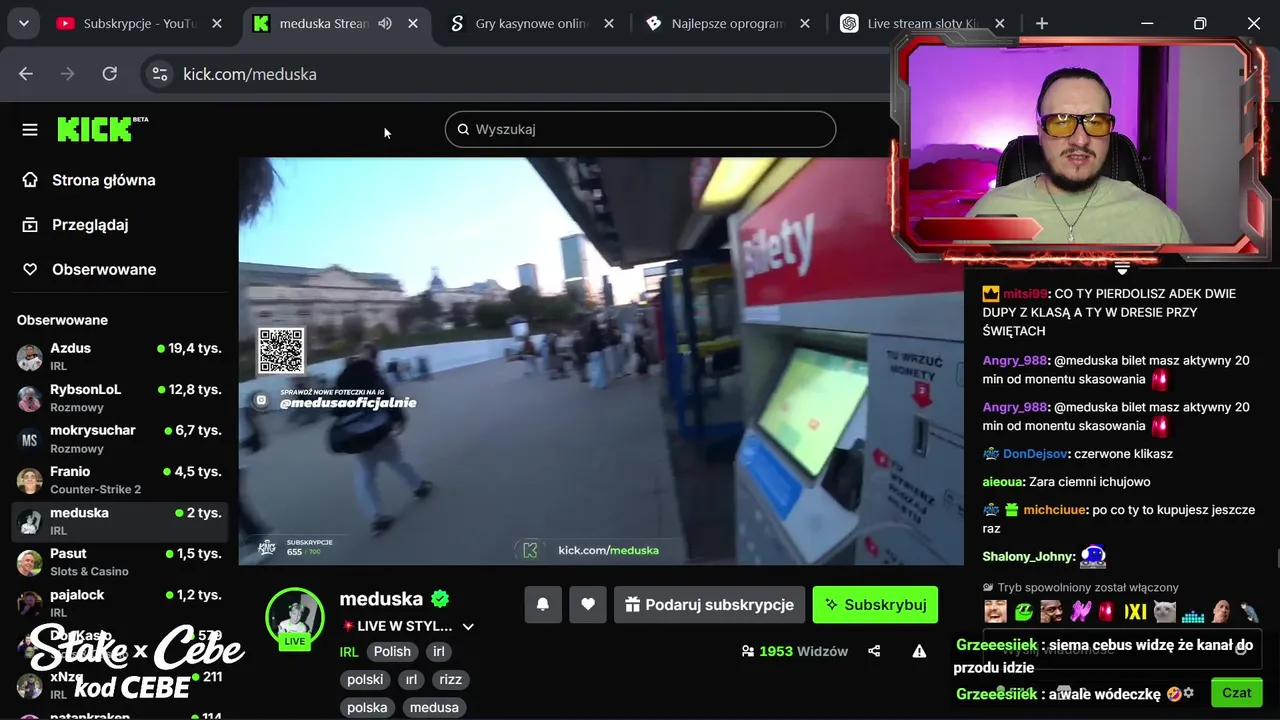Click the Subskrybuj button
This screenshot has height=720, width=1280.
[875, 604]
